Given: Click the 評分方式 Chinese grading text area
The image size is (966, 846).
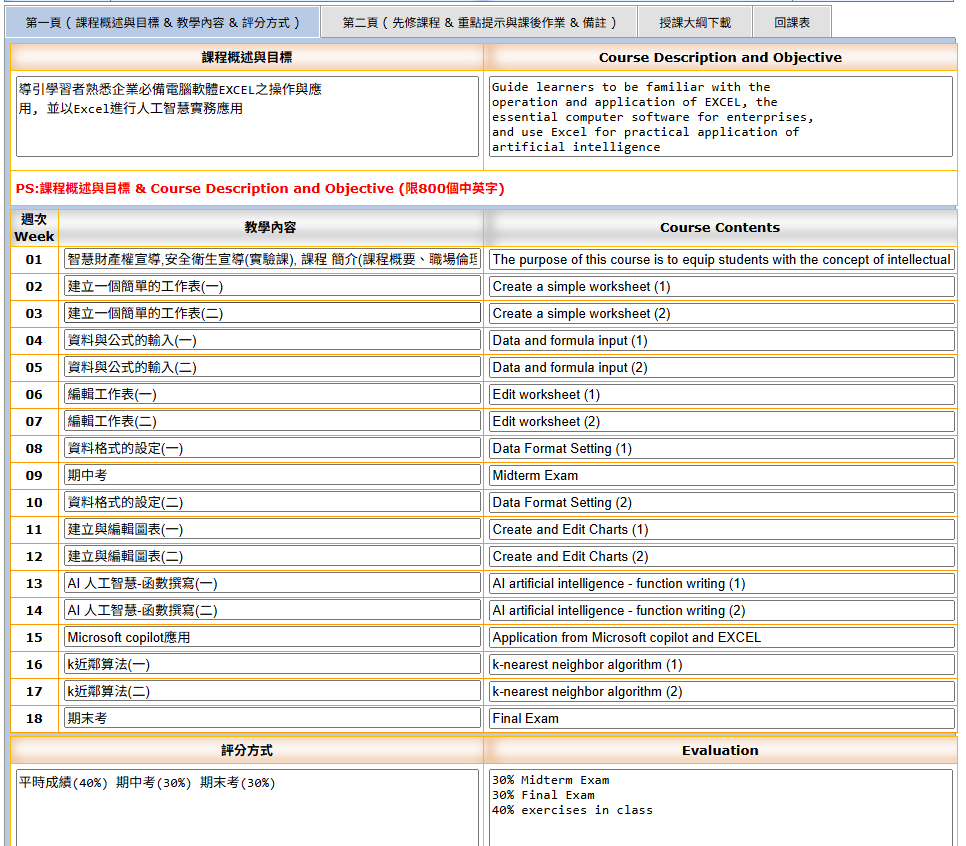Looking at the screenshot, I should click(x=247, y=806).
